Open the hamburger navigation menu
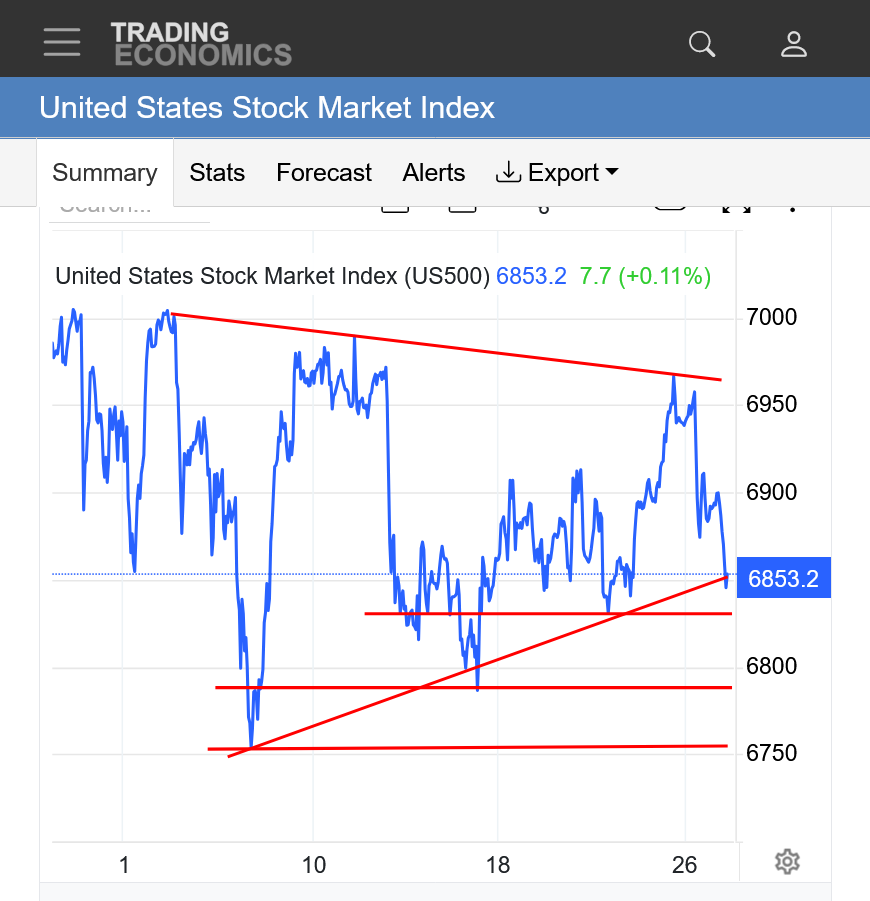The image size is (870, 901). [62, 42]
